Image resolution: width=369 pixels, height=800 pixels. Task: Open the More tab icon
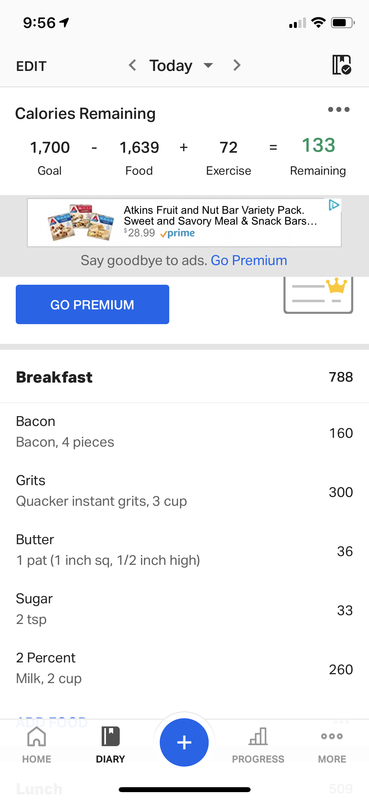tap(332, 737)
